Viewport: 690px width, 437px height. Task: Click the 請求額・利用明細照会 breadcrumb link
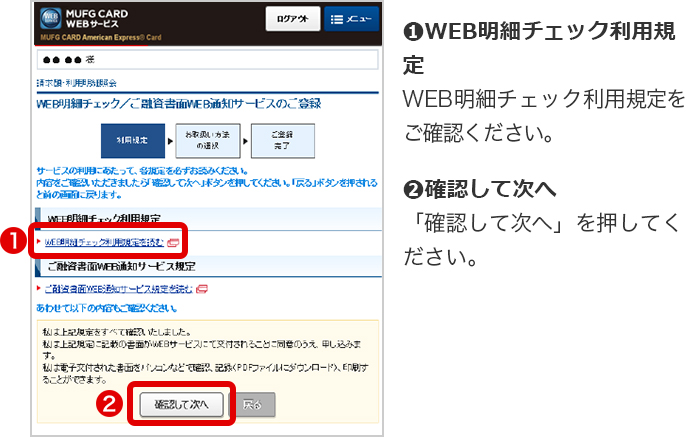point(76,84)
